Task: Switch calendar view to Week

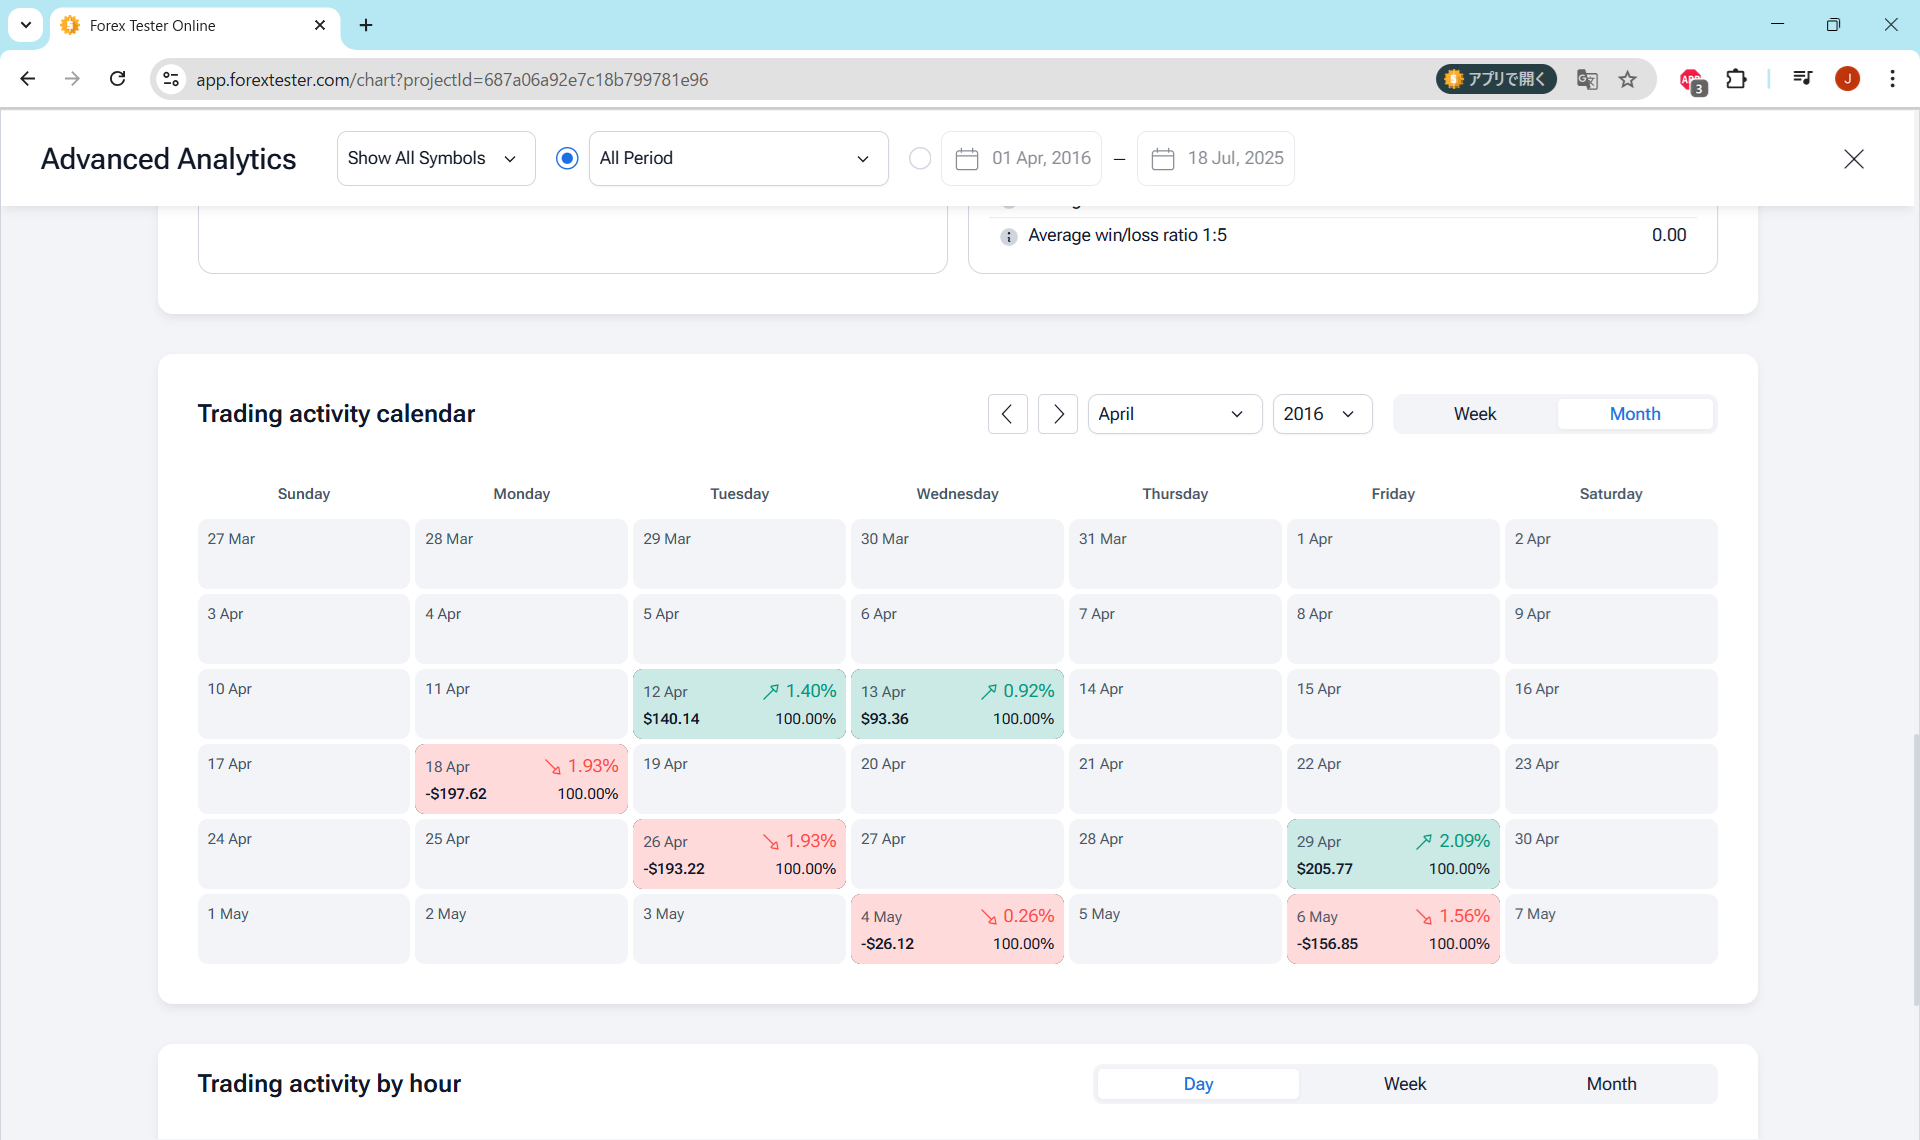Action: point(1475,414)
